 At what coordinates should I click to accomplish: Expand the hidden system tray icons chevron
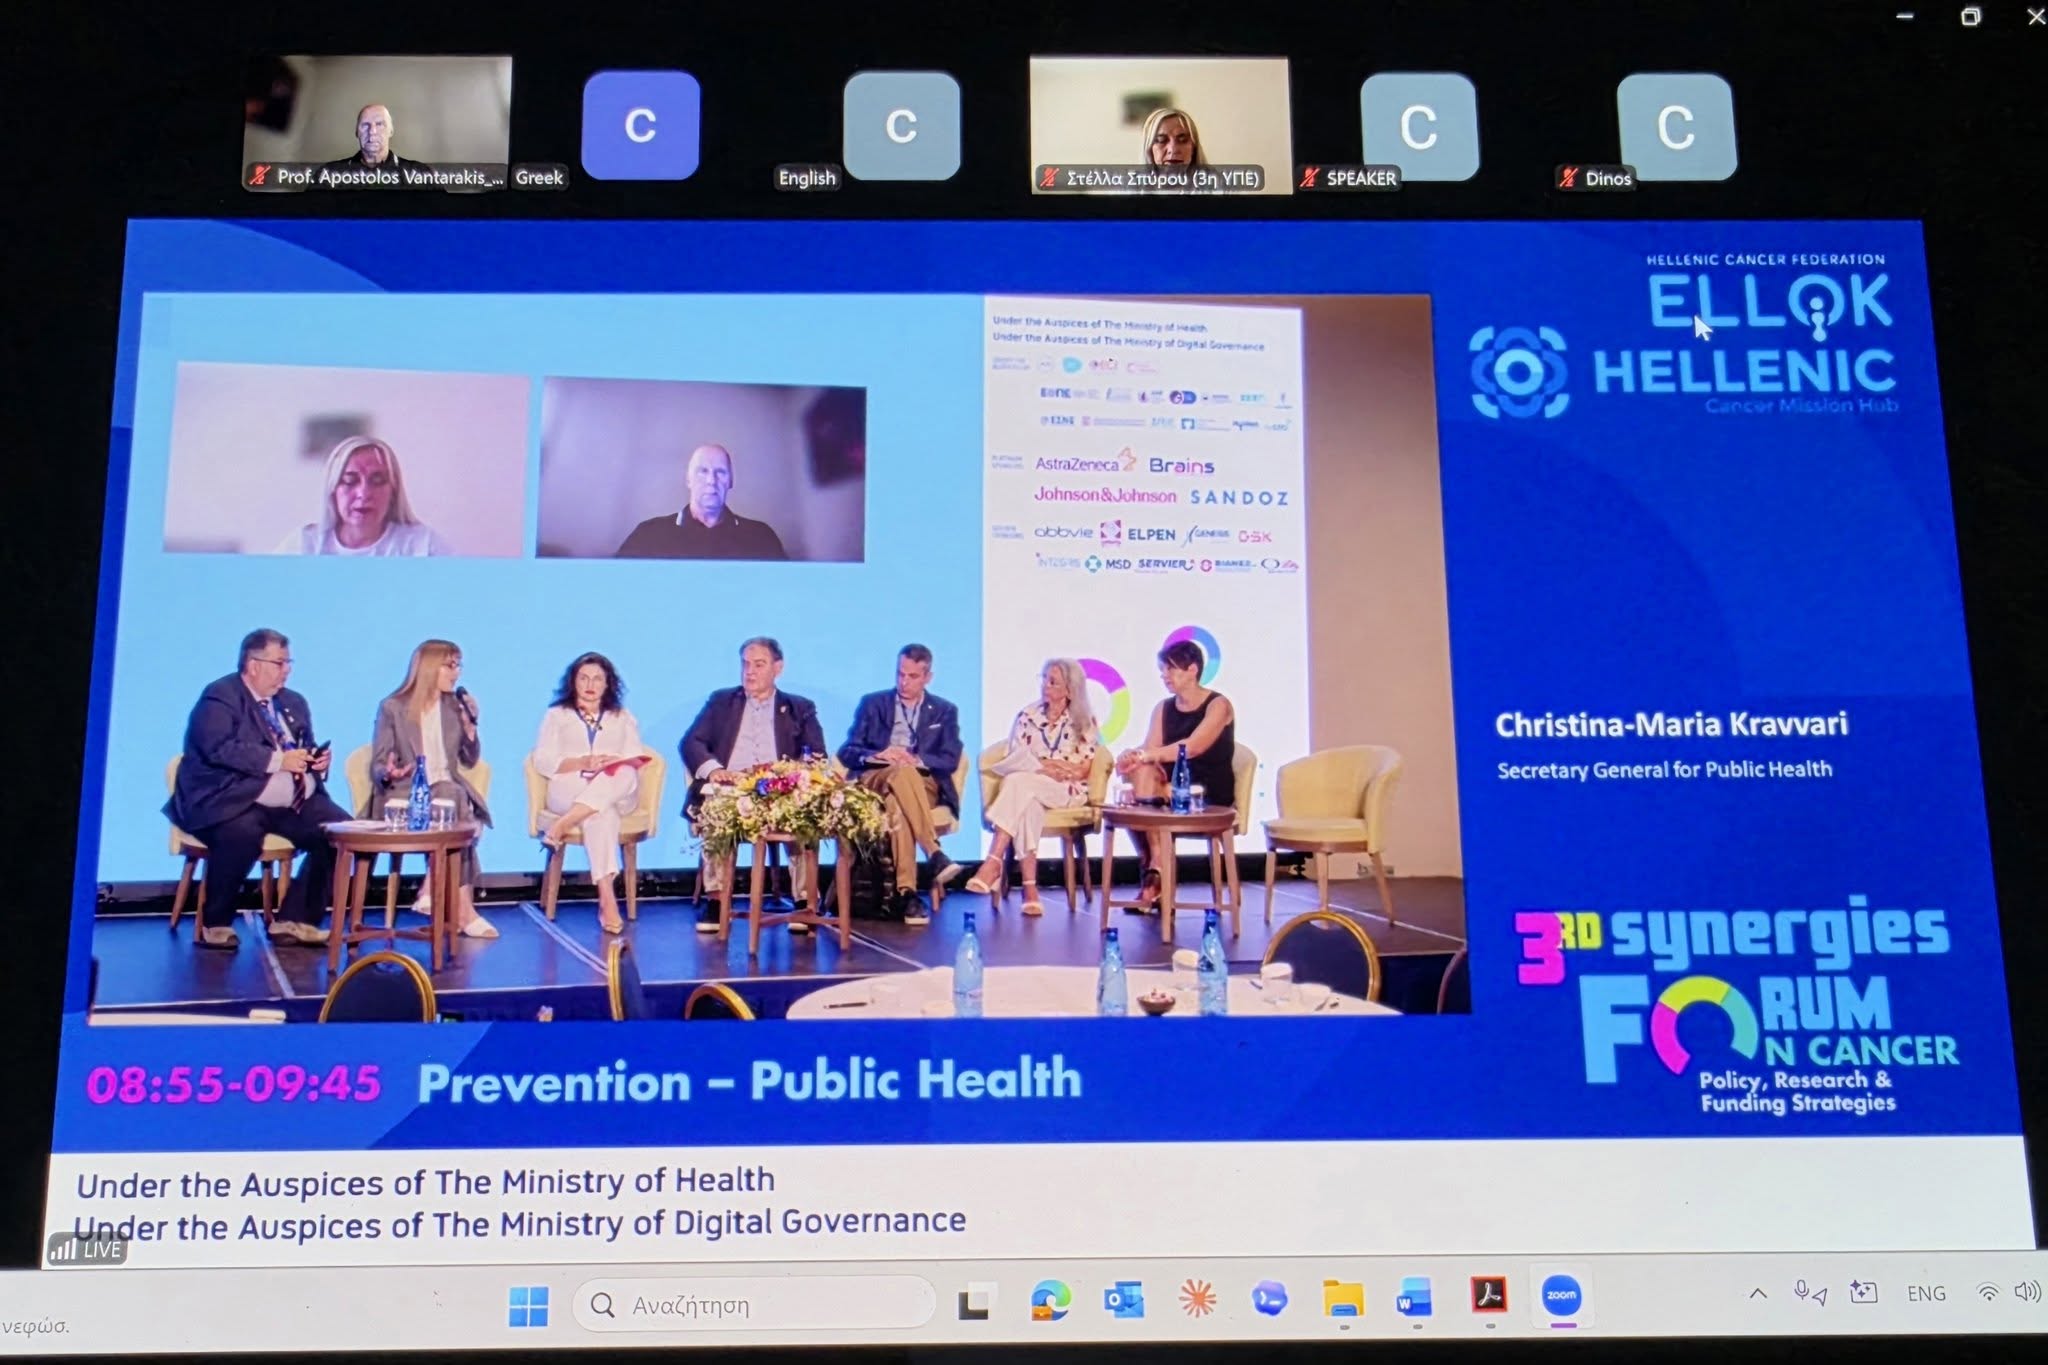1758,1294
